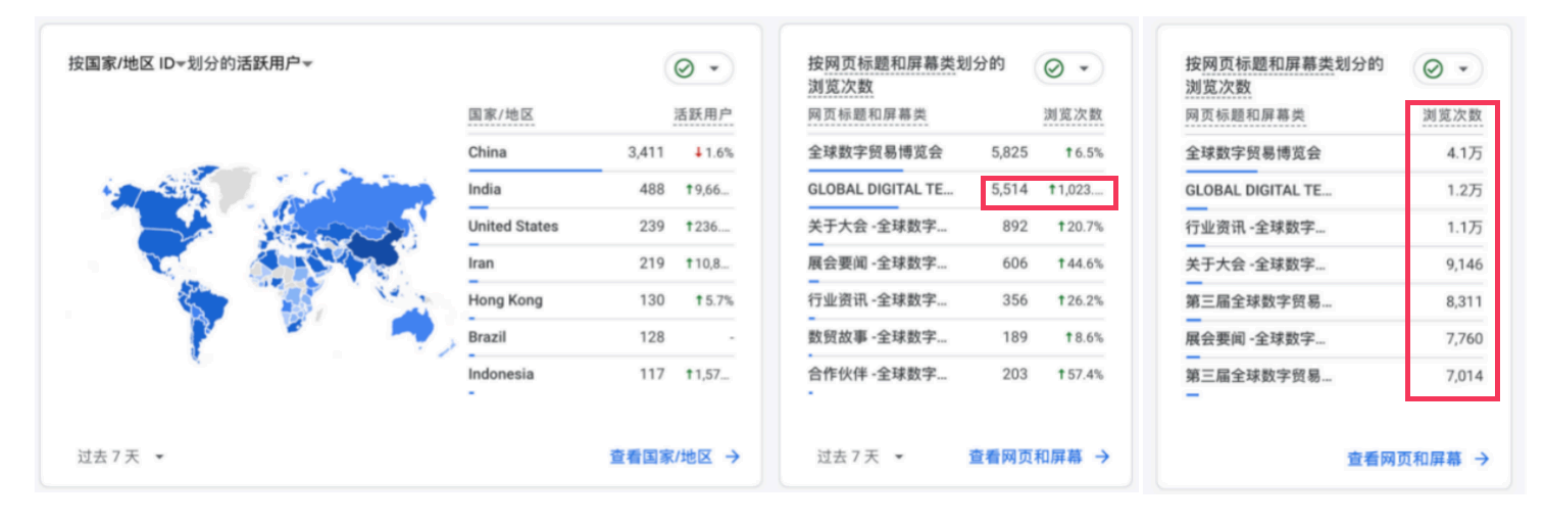The width and height of the screenshot is (1545, 525).
Task: Click the green checkmark icon in the middle card
Action: click(x=1053, y=69)
